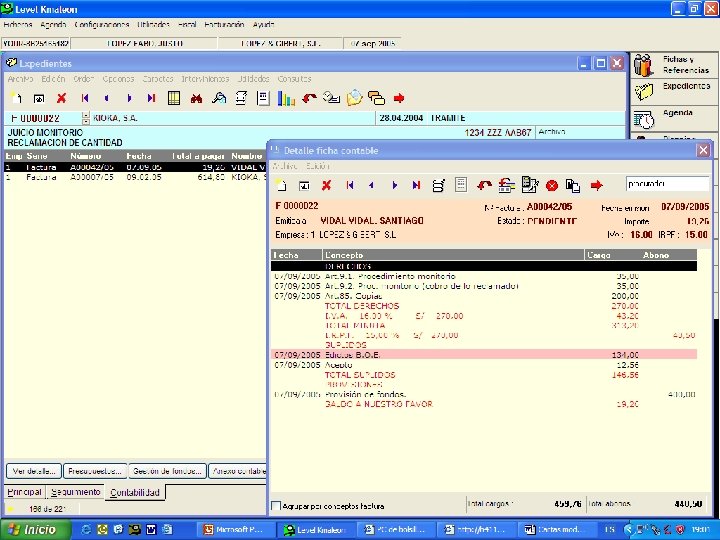Click the Ver detalle... button

[34, 471]
